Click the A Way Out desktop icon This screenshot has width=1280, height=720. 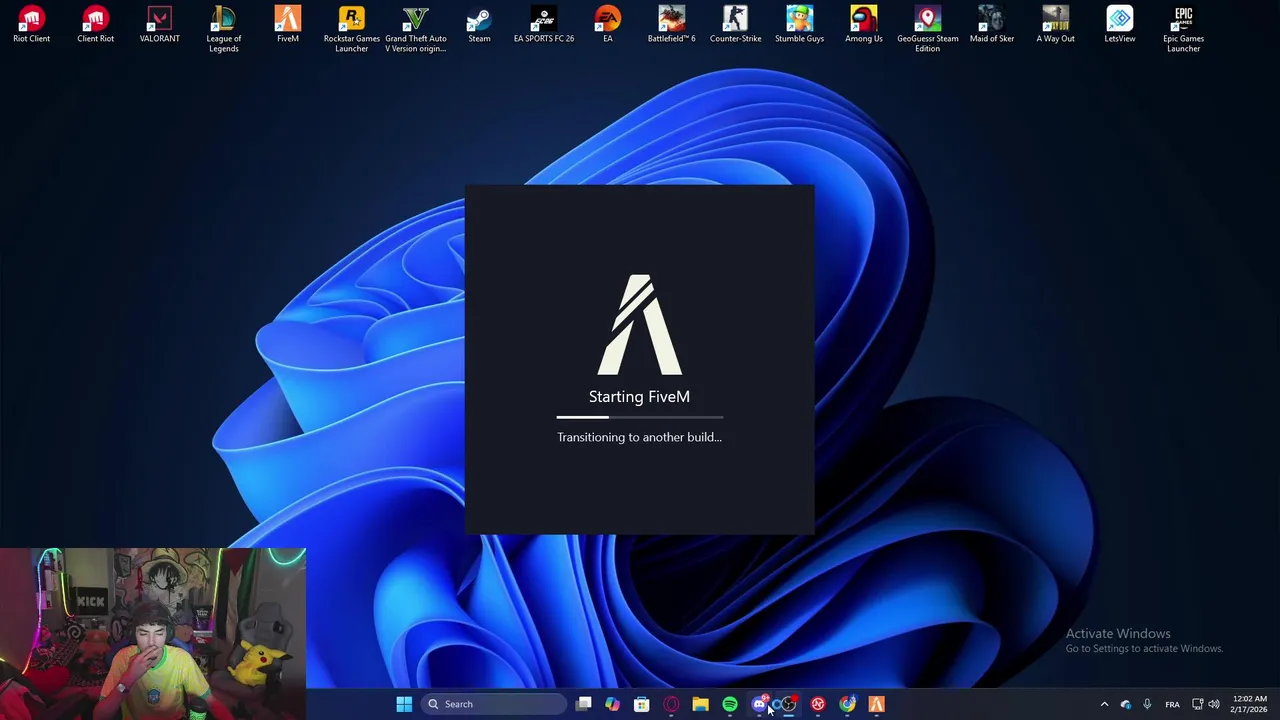coord(1056,25)
